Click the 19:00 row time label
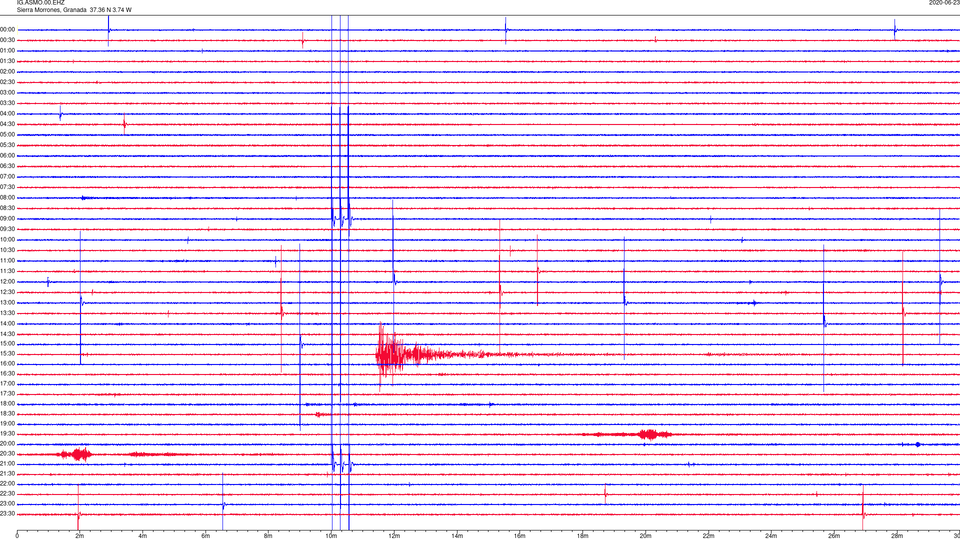Image resolution: width=960 pixels, height=540 pixels. 7,424
